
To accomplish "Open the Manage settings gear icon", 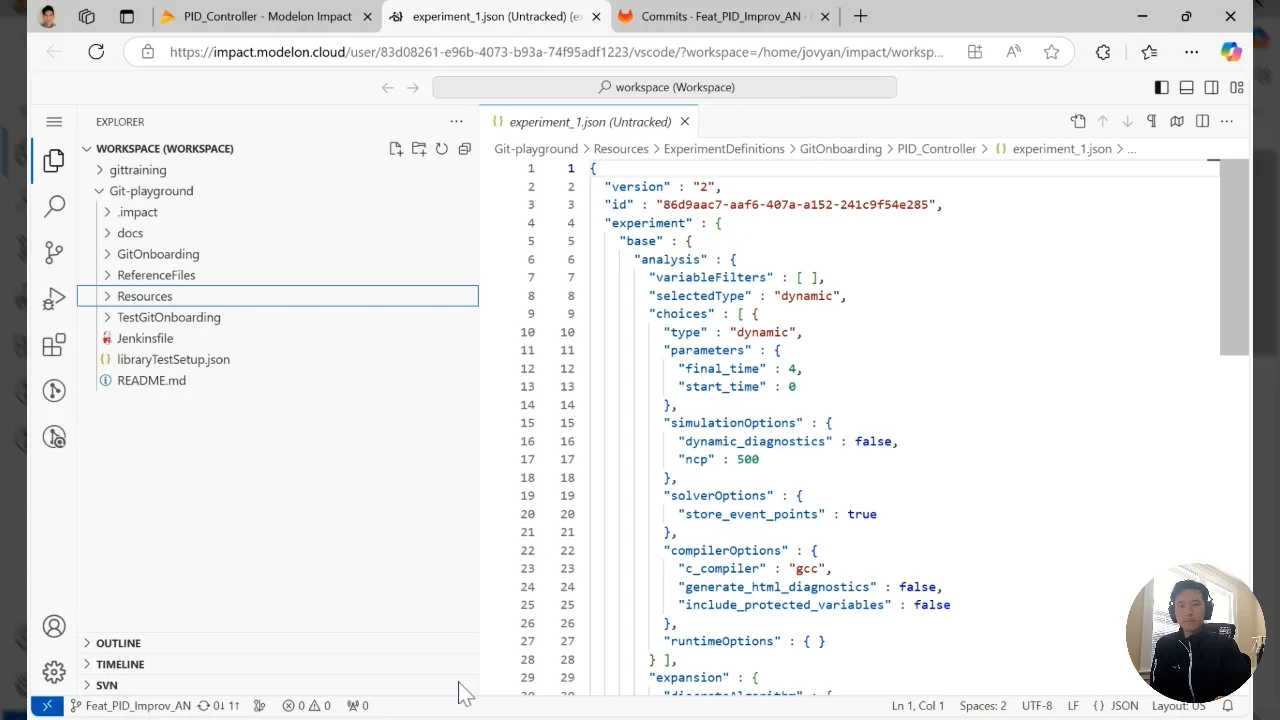I will click(x=54, y=672).
